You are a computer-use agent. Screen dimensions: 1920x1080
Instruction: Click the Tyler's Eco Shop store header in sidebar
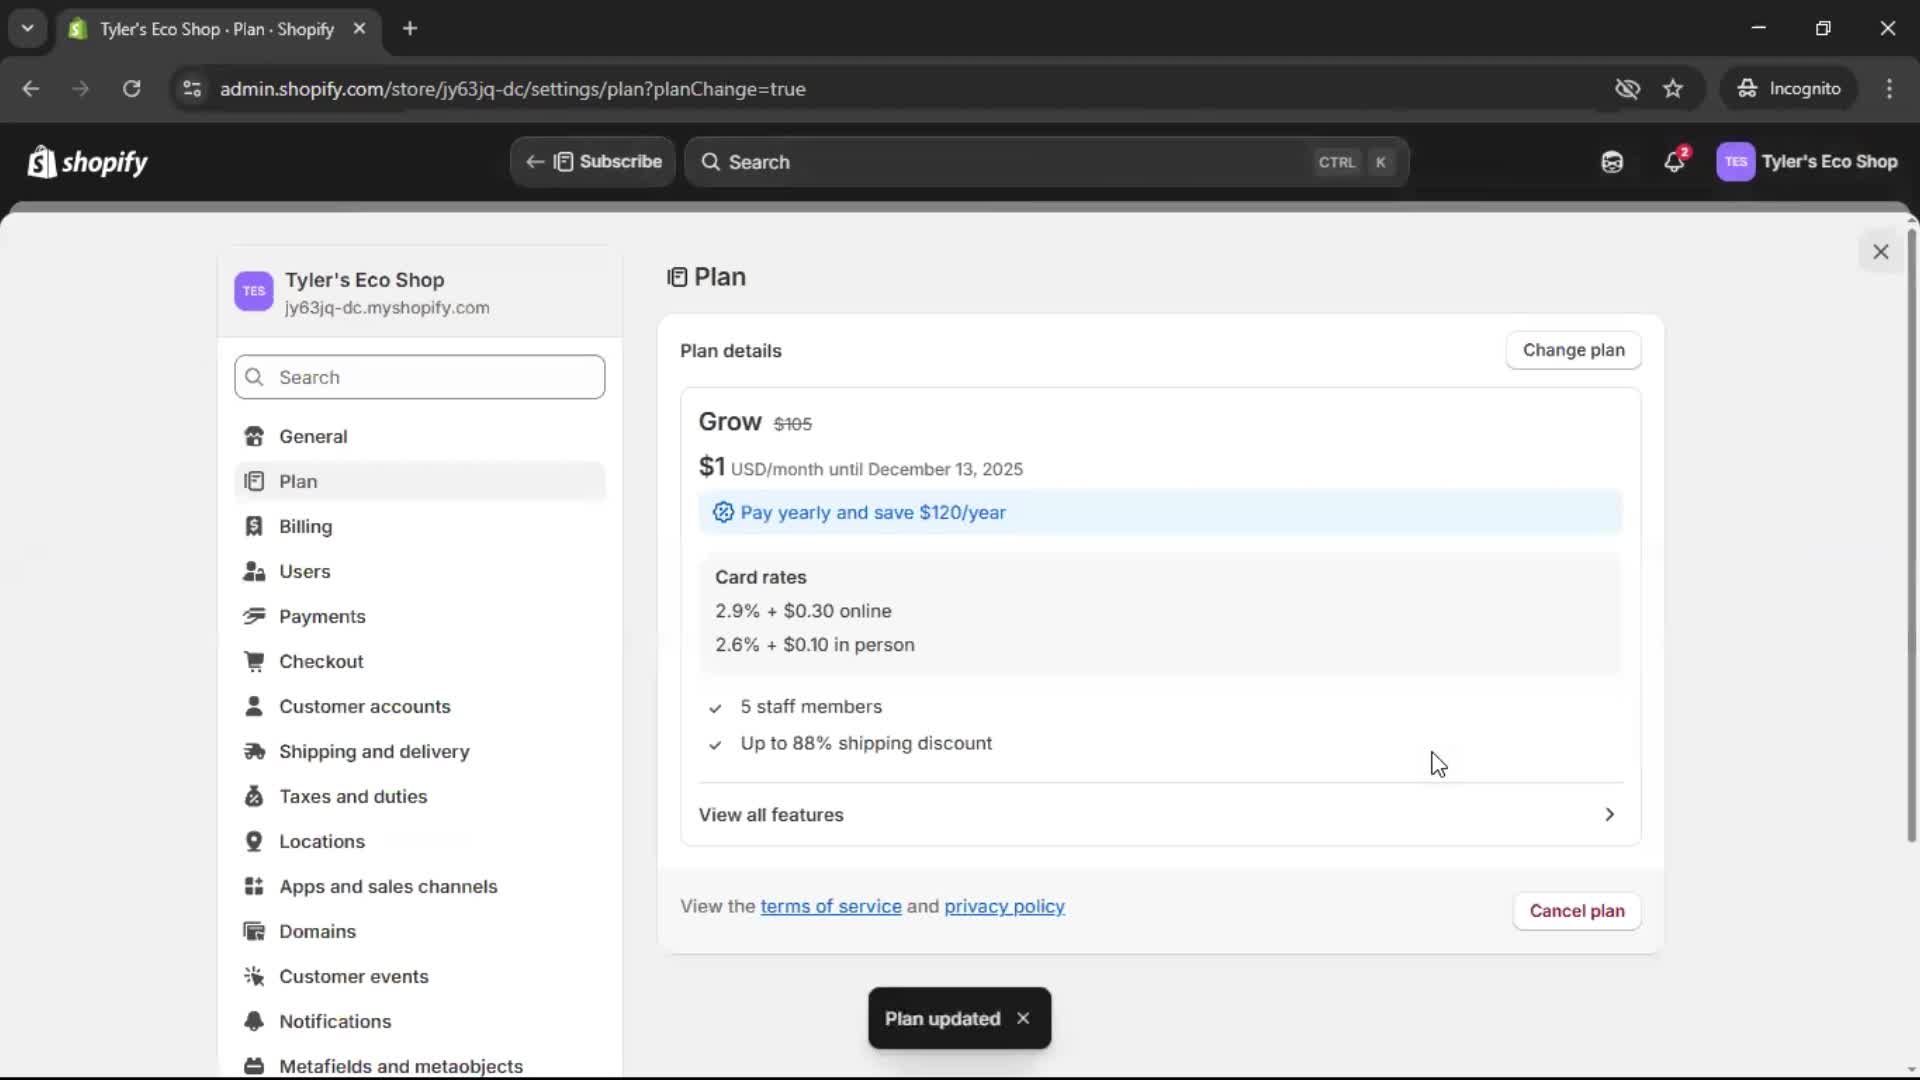coord(420,292)
